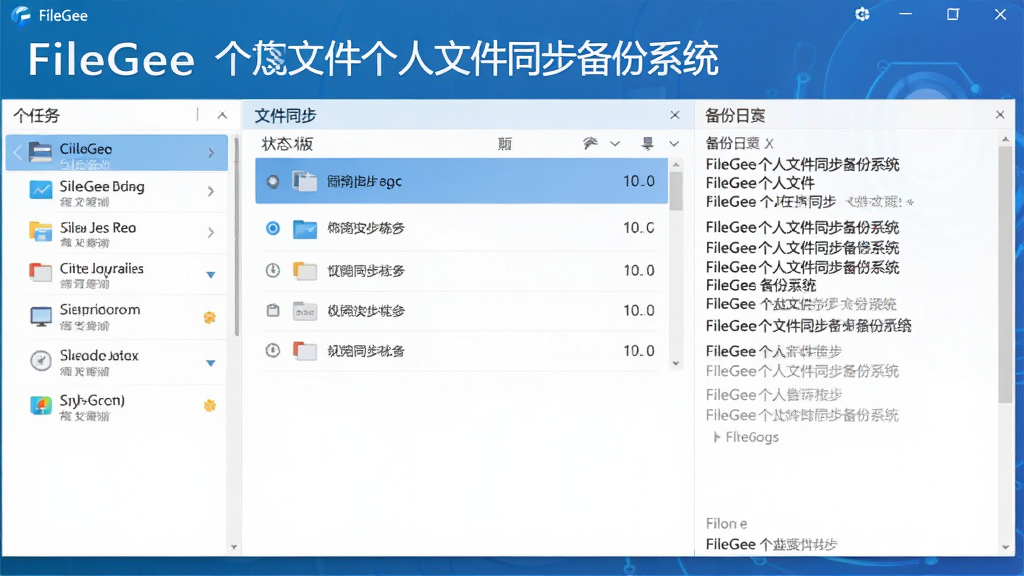Screen dimensions: 1024x576
Task: Click the sync list scrollbar thumb
Action: point(676,191)
